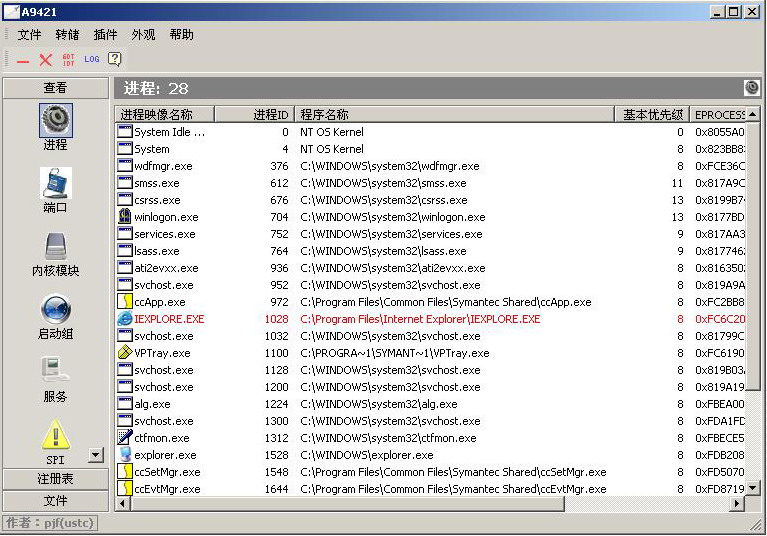Image resolution: width=767 pixels, height=536 pixels.
Task: Click the 文件 sidebar section button
Action: (56, 501)
